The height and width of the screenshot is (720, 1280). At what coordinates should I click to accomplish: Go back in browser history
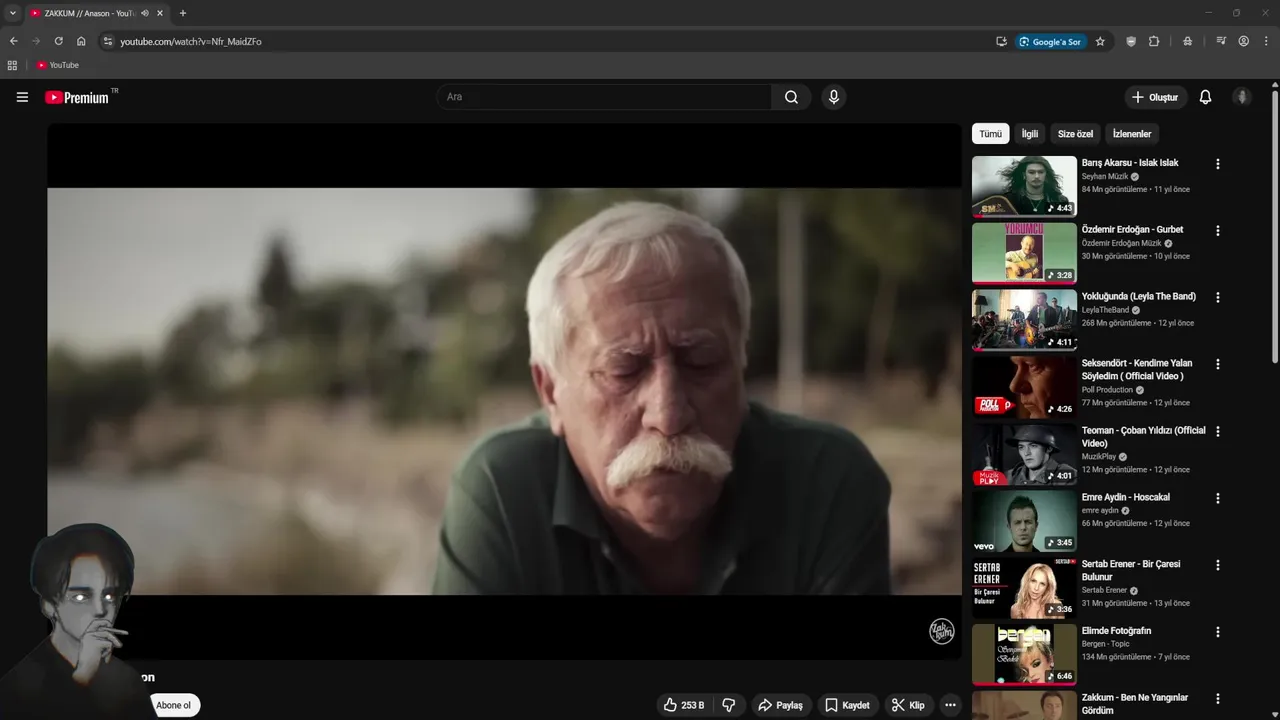click(13, 41)
